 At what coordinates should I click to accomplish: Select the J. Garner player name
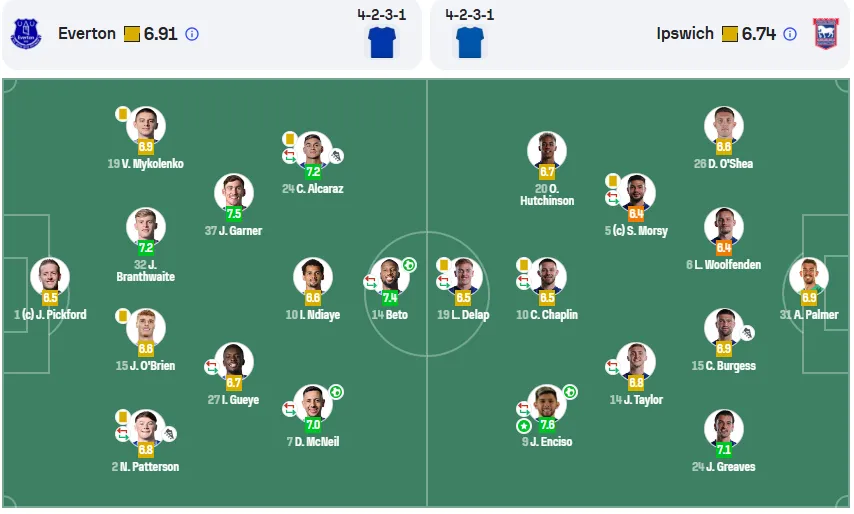coord(234,231)
